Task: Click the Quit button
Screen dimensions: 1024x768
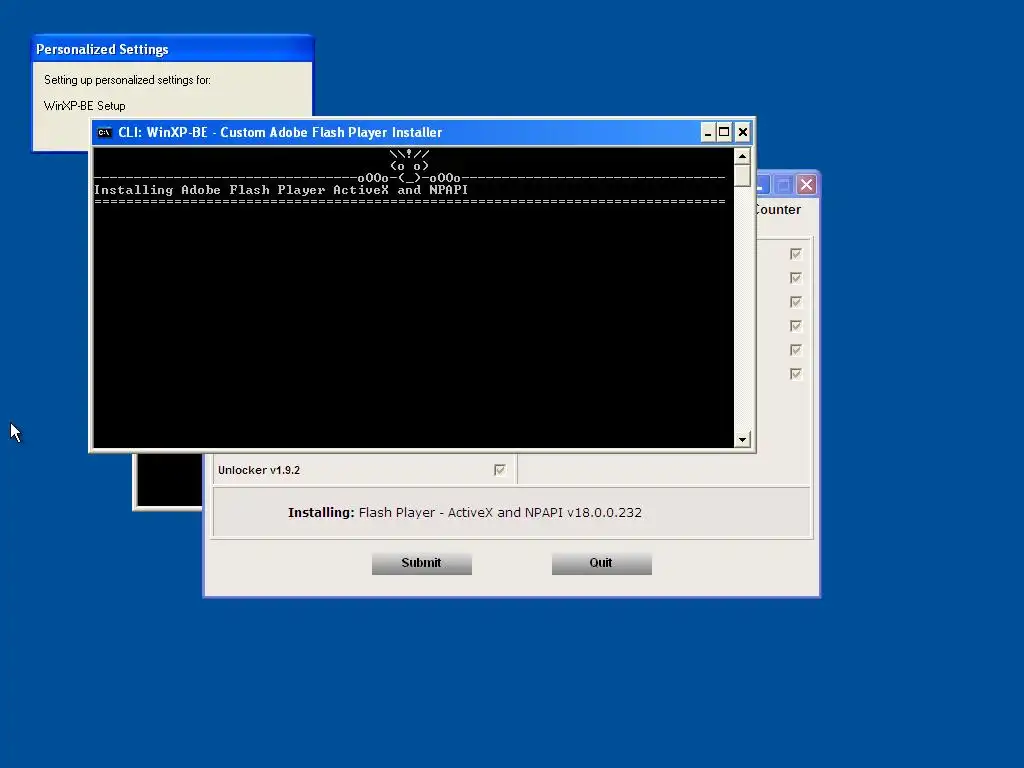Action: pos(601,563)
